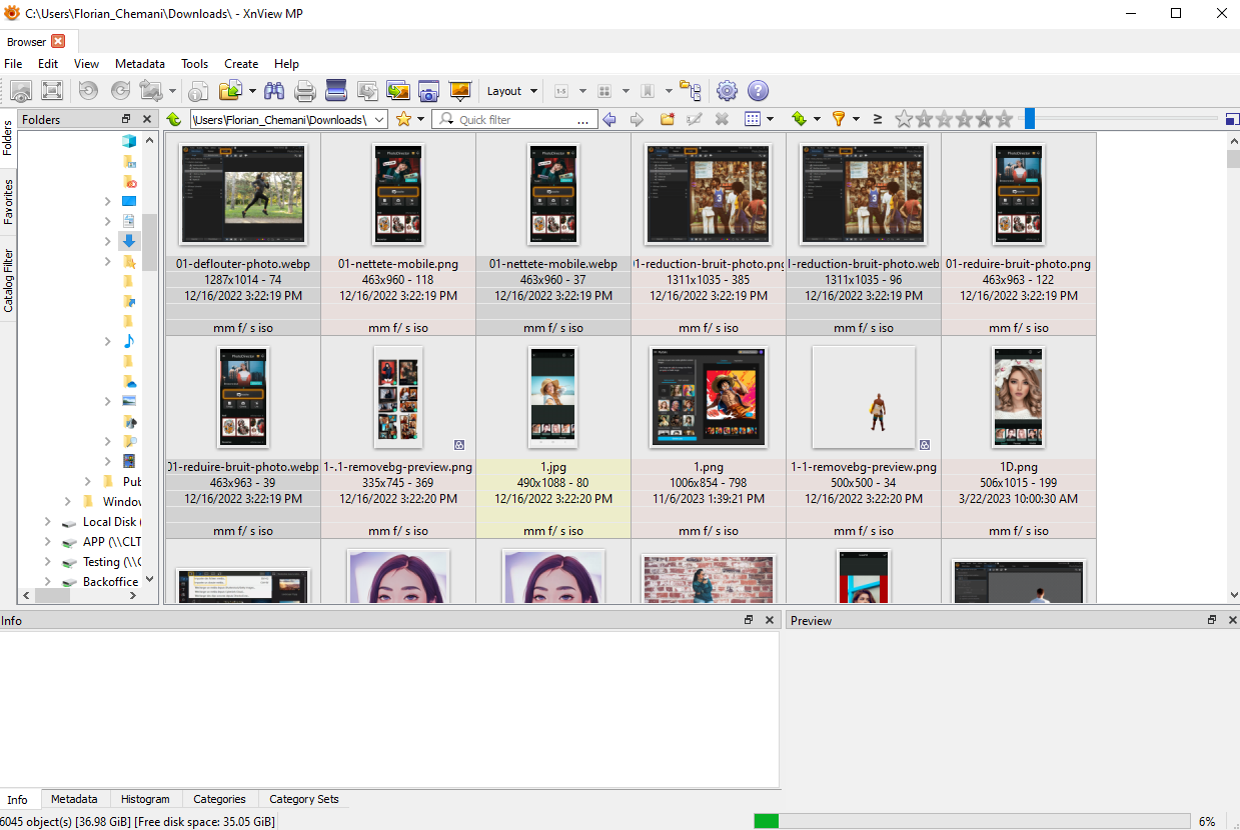The height and width of the screenshot is (830, 1240).
Task: Search files using the binoculars icon
Action: click(x=274, y=90)
